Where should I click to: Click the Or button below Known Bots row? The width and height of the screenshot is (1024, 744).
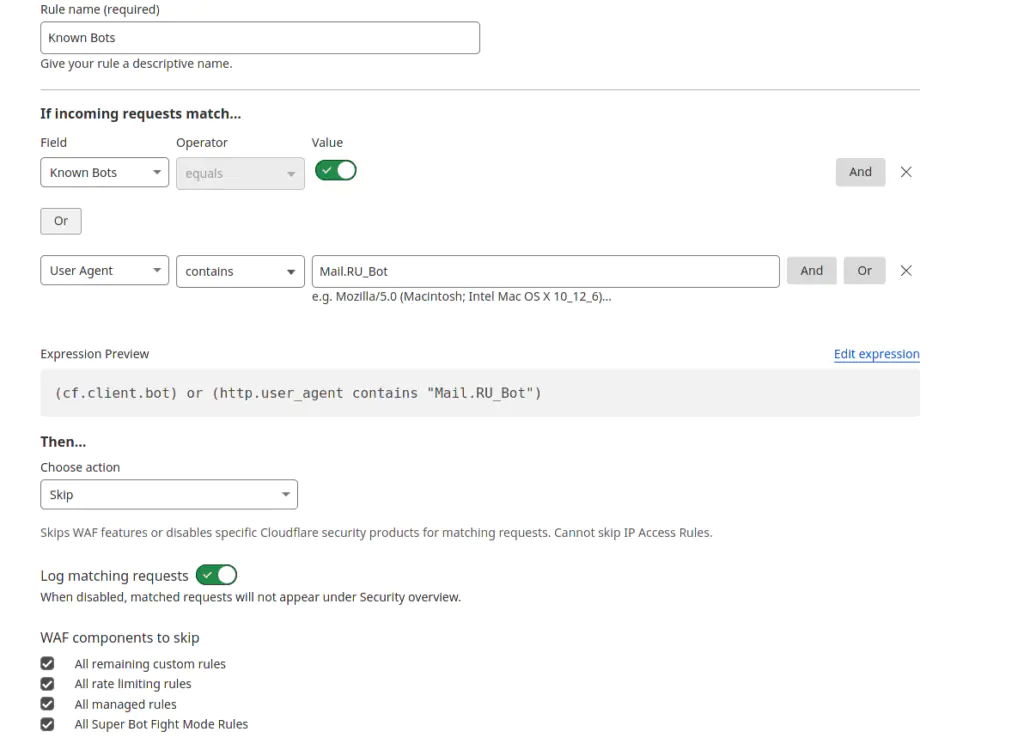tap(60, 220)
